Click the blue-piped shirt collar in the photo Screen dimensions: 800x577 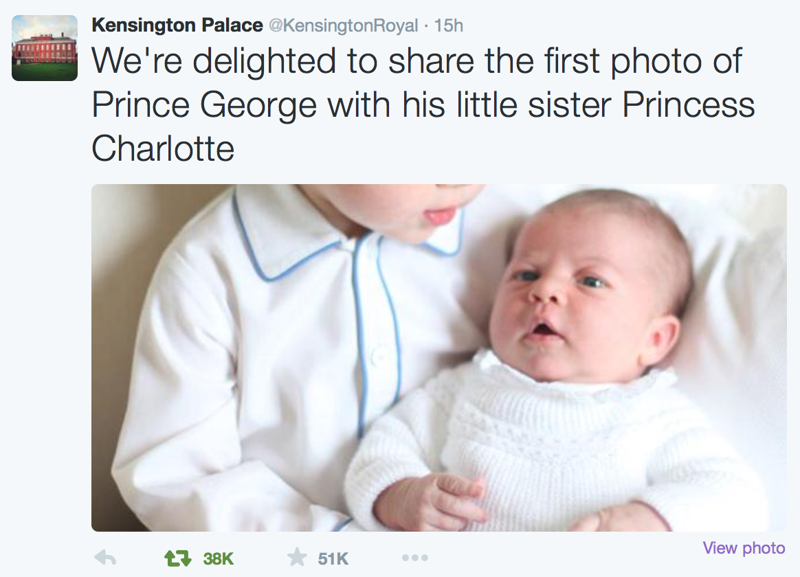(x=290, y=245)
